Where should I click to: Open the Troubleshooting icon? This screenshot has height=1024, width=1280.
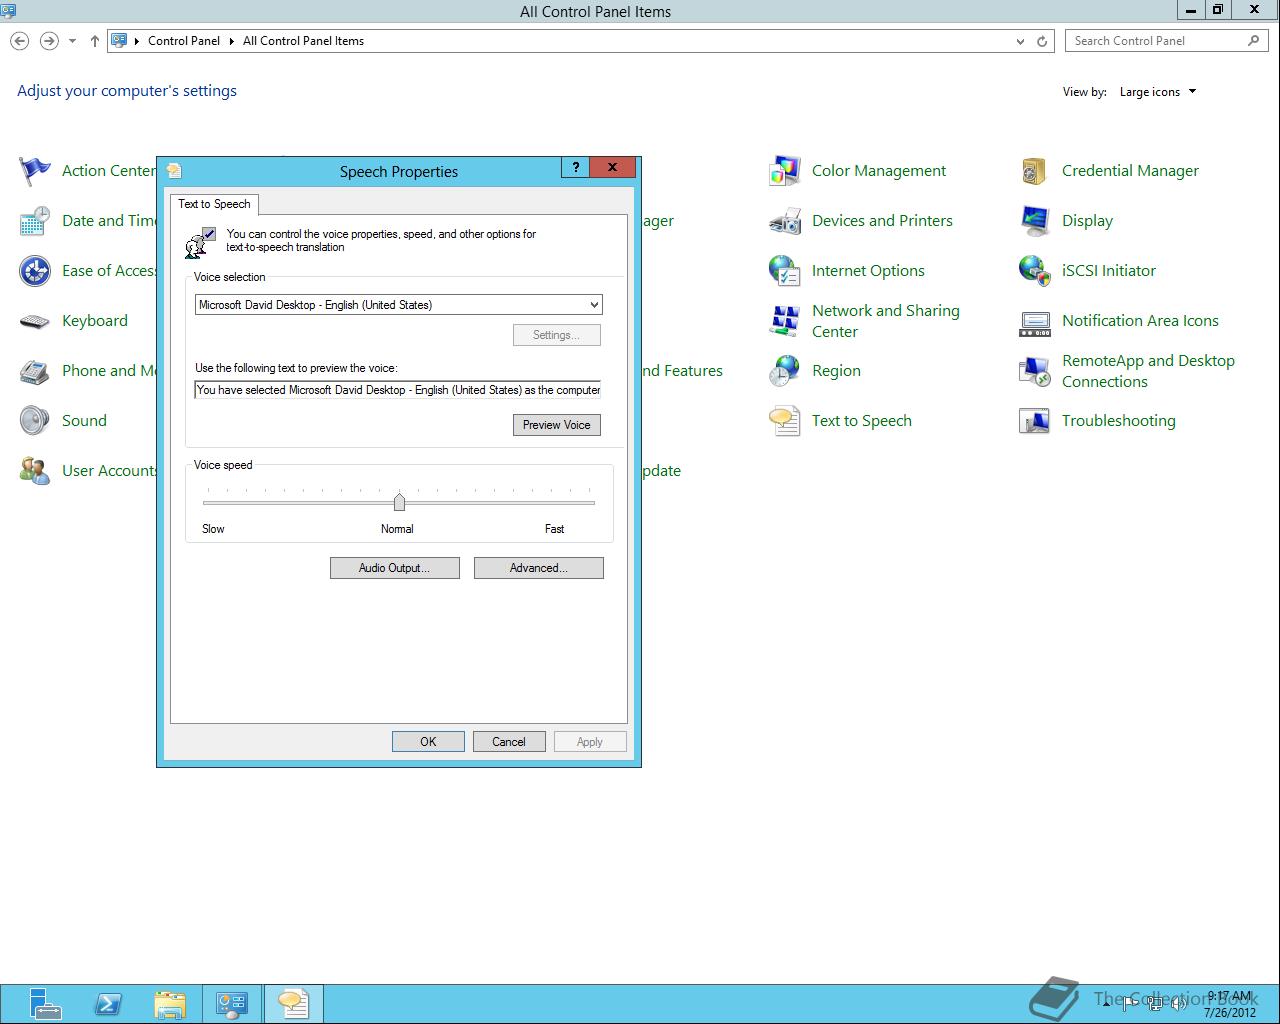tap(1035, 421)
